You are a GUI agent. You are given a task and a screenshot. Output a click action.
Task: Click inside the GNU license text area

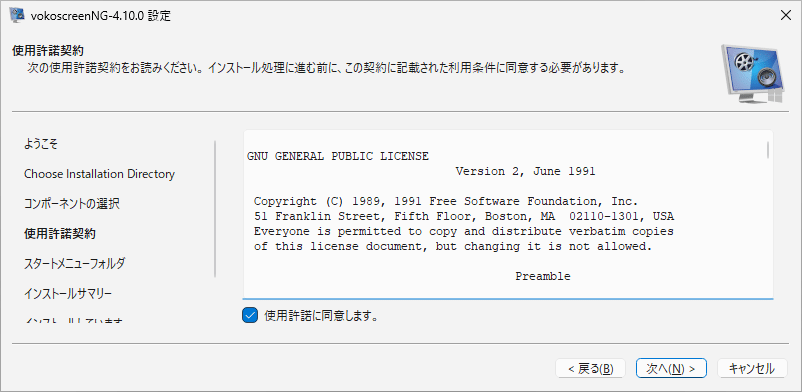click(508, 214)
